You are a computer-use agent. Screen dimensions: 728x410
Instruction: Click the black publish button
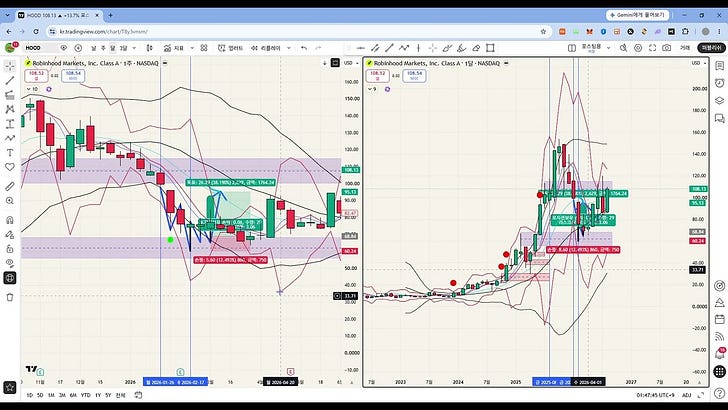(711, 48)
